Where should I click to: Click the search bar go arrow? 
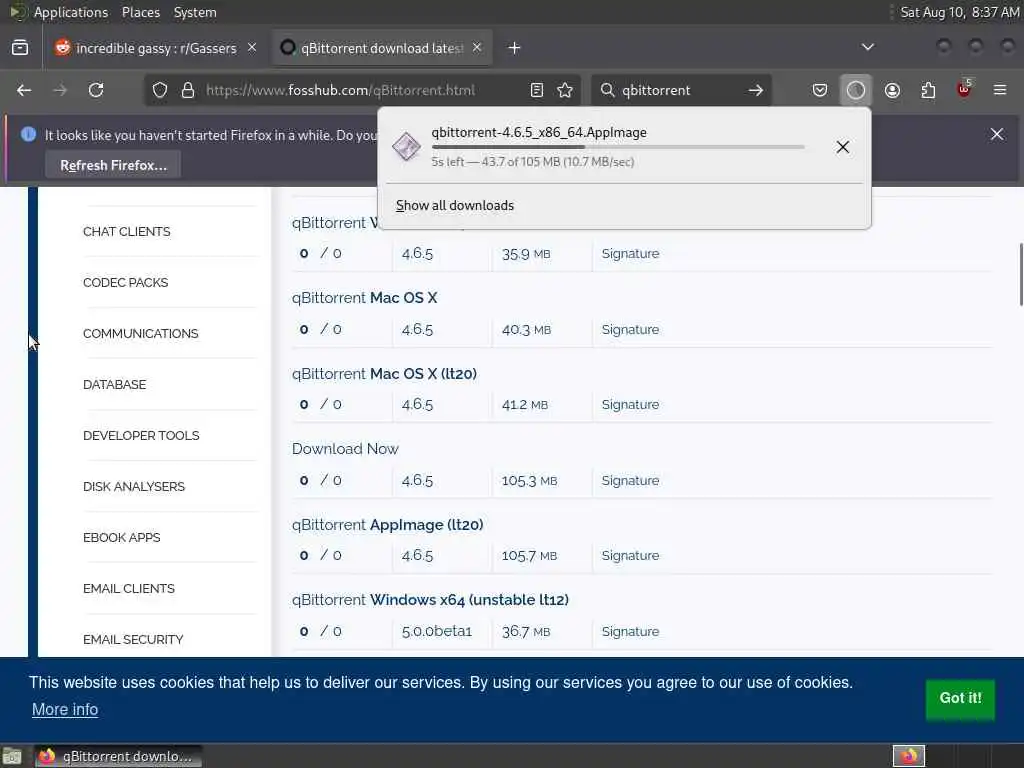point(756,90)
